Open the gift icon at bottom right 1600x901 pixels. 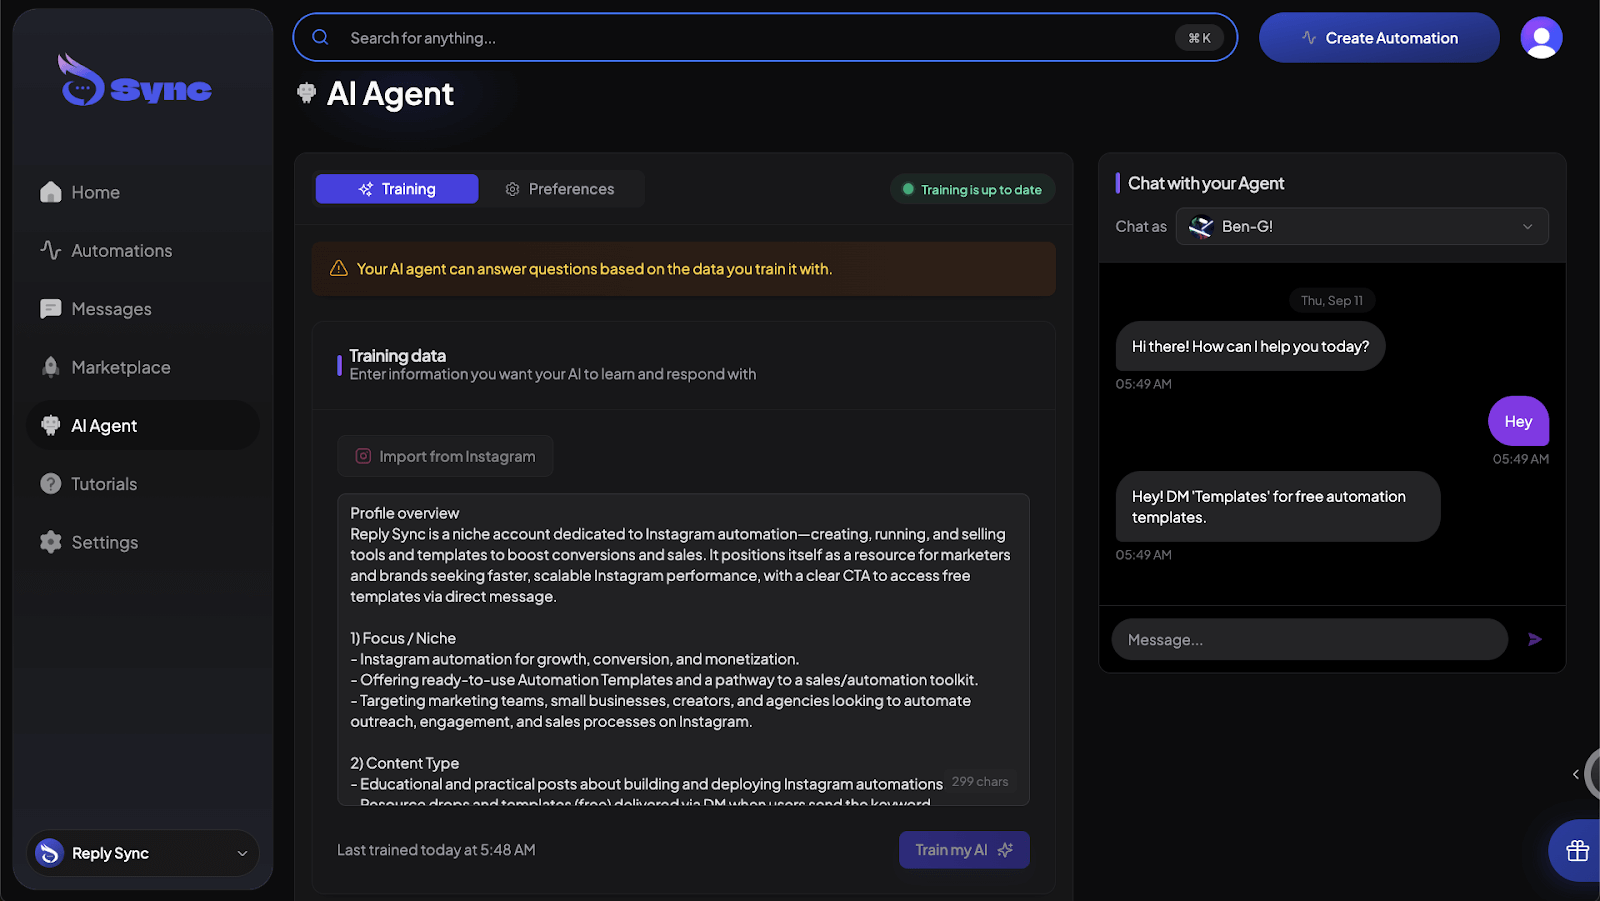[1576, 851]
